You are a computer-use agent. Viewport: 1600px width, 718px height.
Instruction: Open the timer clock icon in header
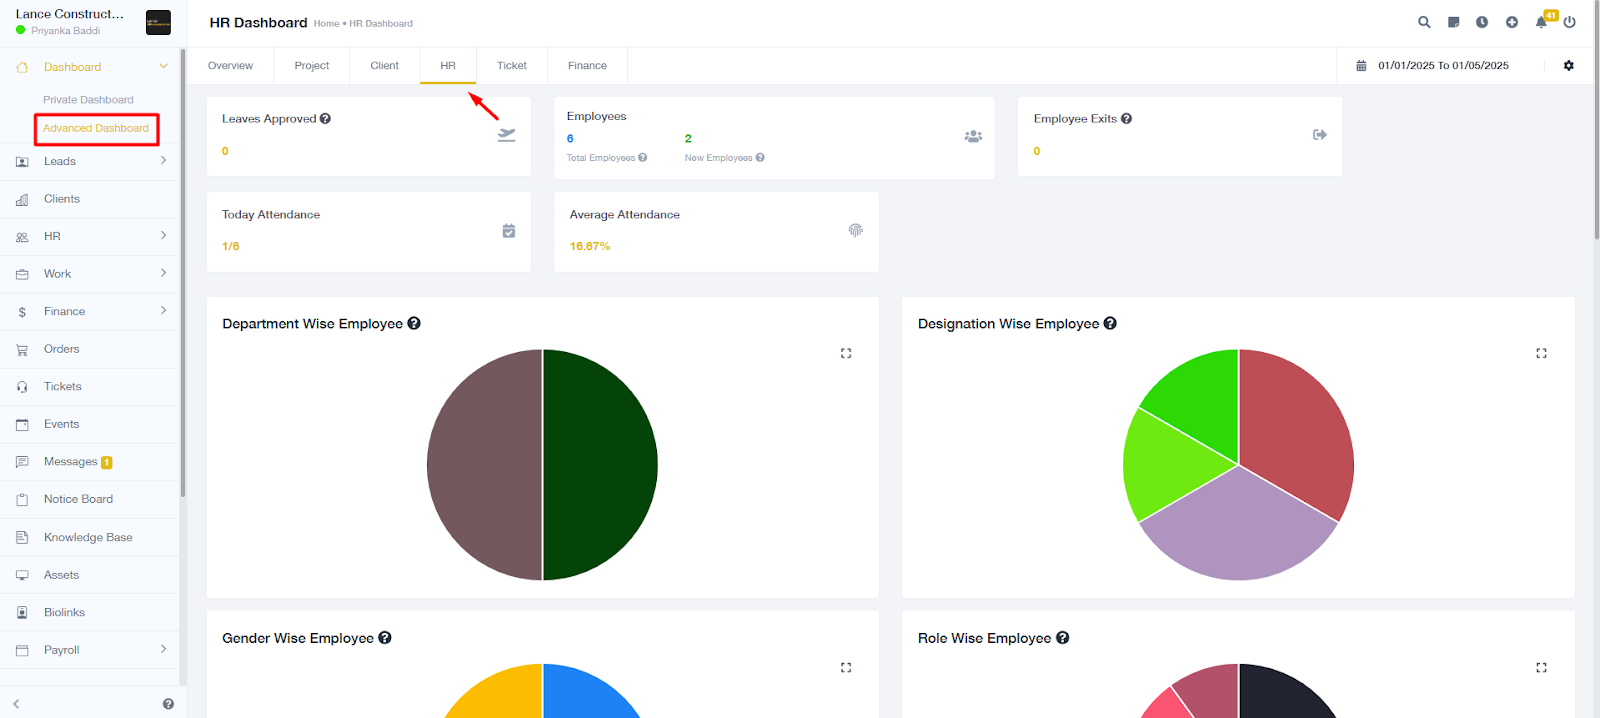(x=1482, y=22)
